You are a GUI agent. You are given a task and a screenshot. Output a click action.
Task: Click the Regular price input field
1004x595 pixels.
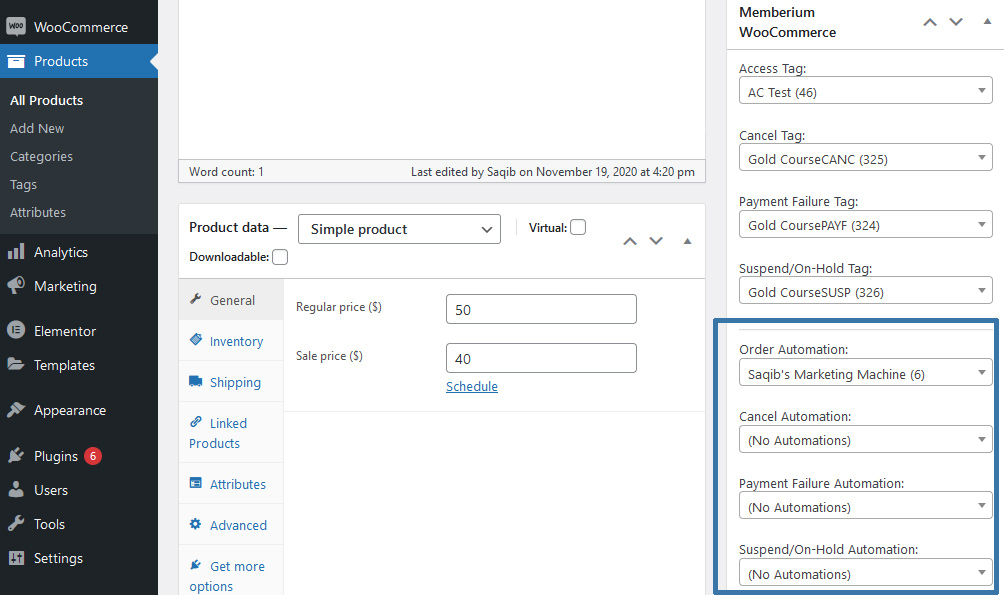point(541,309)
